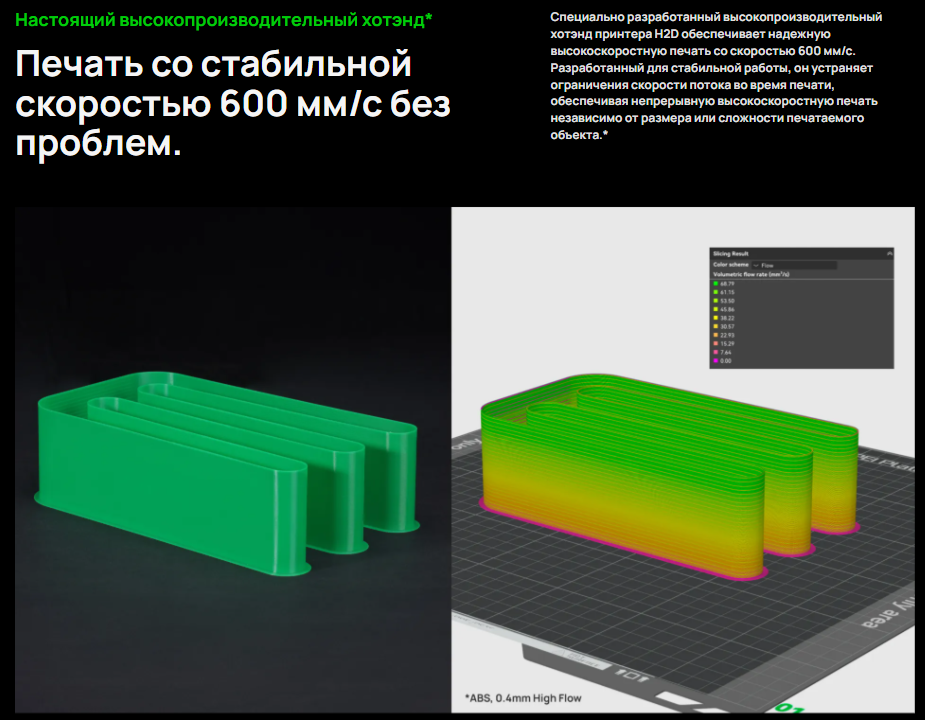This screenshot has width=925, height=720.
Task: Click the 38.22 yellow flow swatch
Action: tap(716, 318)
